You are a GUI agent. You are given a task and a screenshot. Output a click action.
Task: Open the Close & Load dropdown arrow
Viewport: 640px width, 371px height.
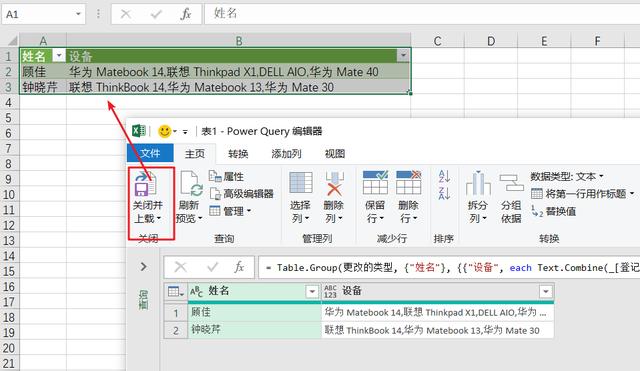pyautogui.click(x=159, y=218)
